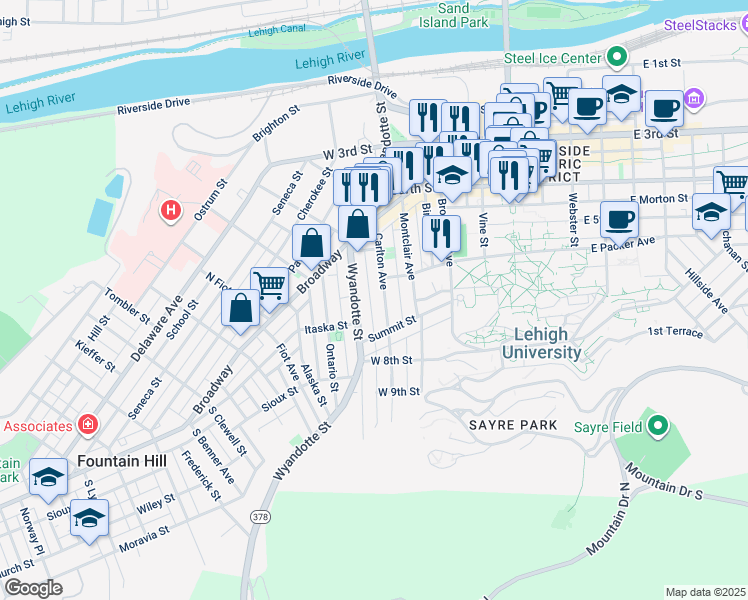Select the Webster St label
This screenshot has width=748, height=600.
573,219
